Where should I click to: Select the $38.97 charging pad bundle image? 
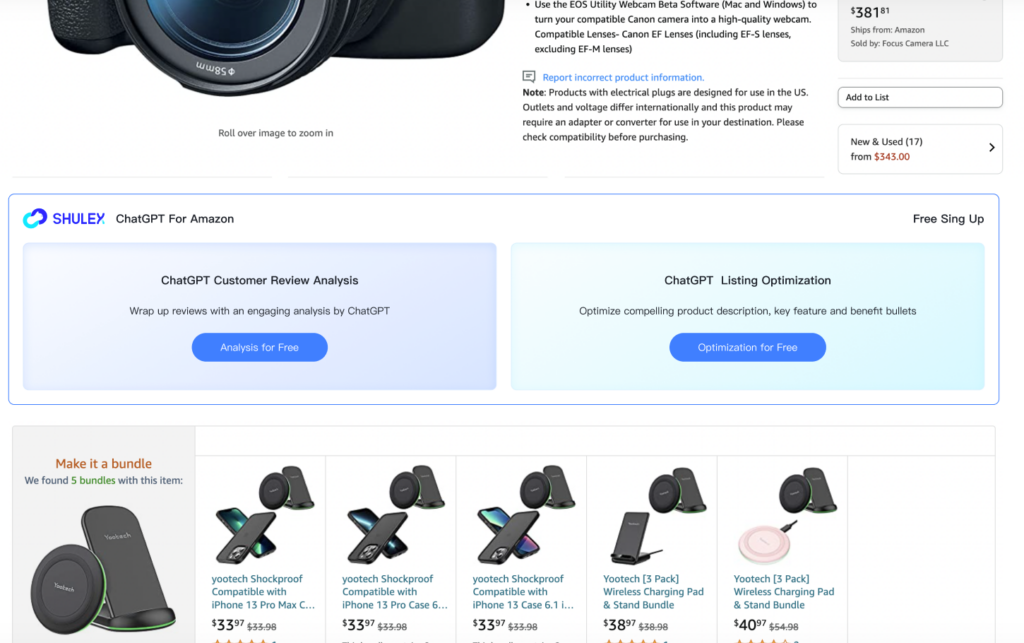click(657, 514)
